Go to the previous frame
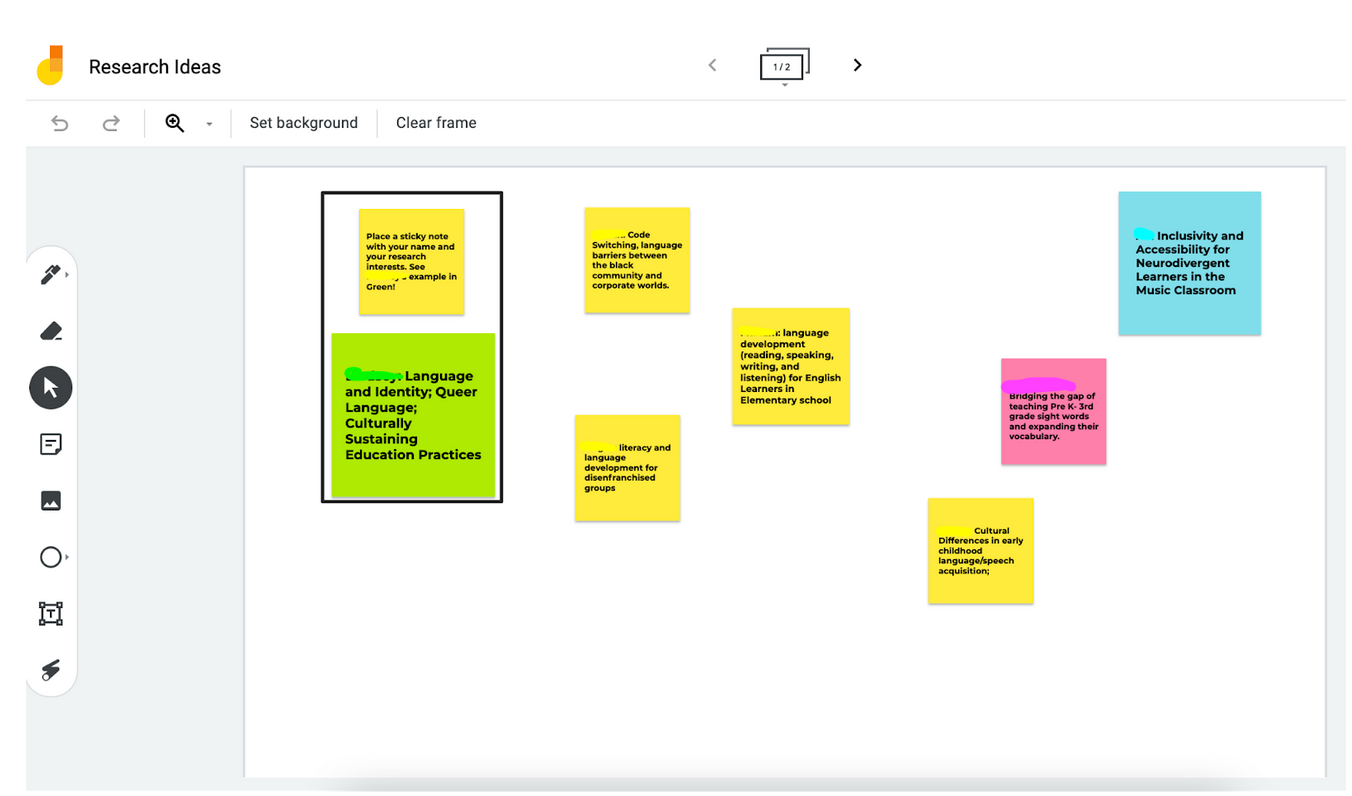1352x796 pixels. click(712, 65)
